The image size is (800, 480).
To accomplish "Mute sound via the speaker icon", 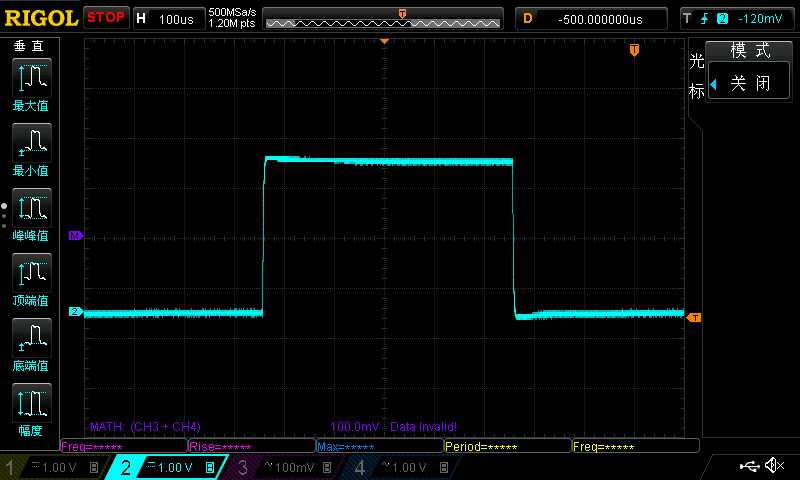I will coord(774,466).
